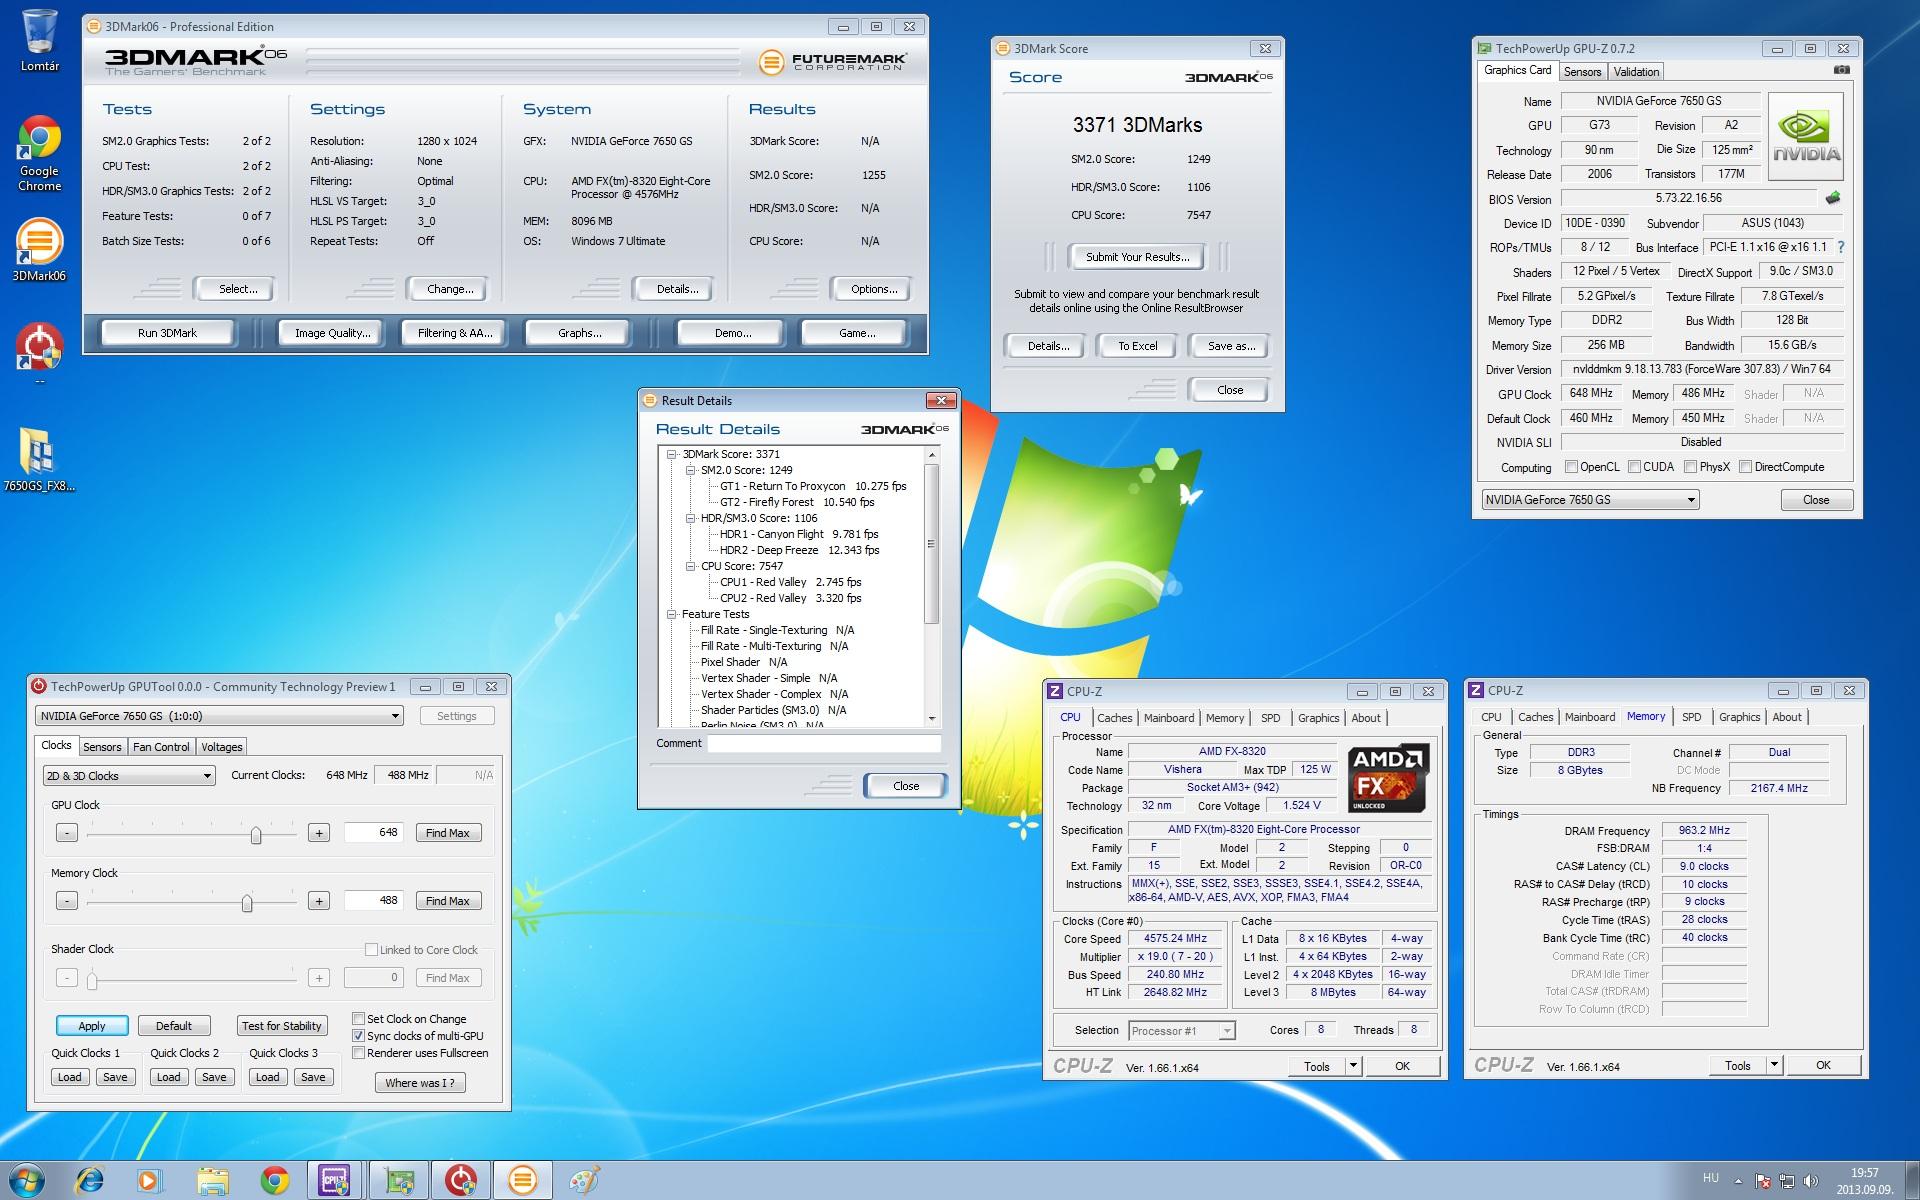
Task: Open Windows Media Player from the taskbar
Action: click(x=148, y=1181)
